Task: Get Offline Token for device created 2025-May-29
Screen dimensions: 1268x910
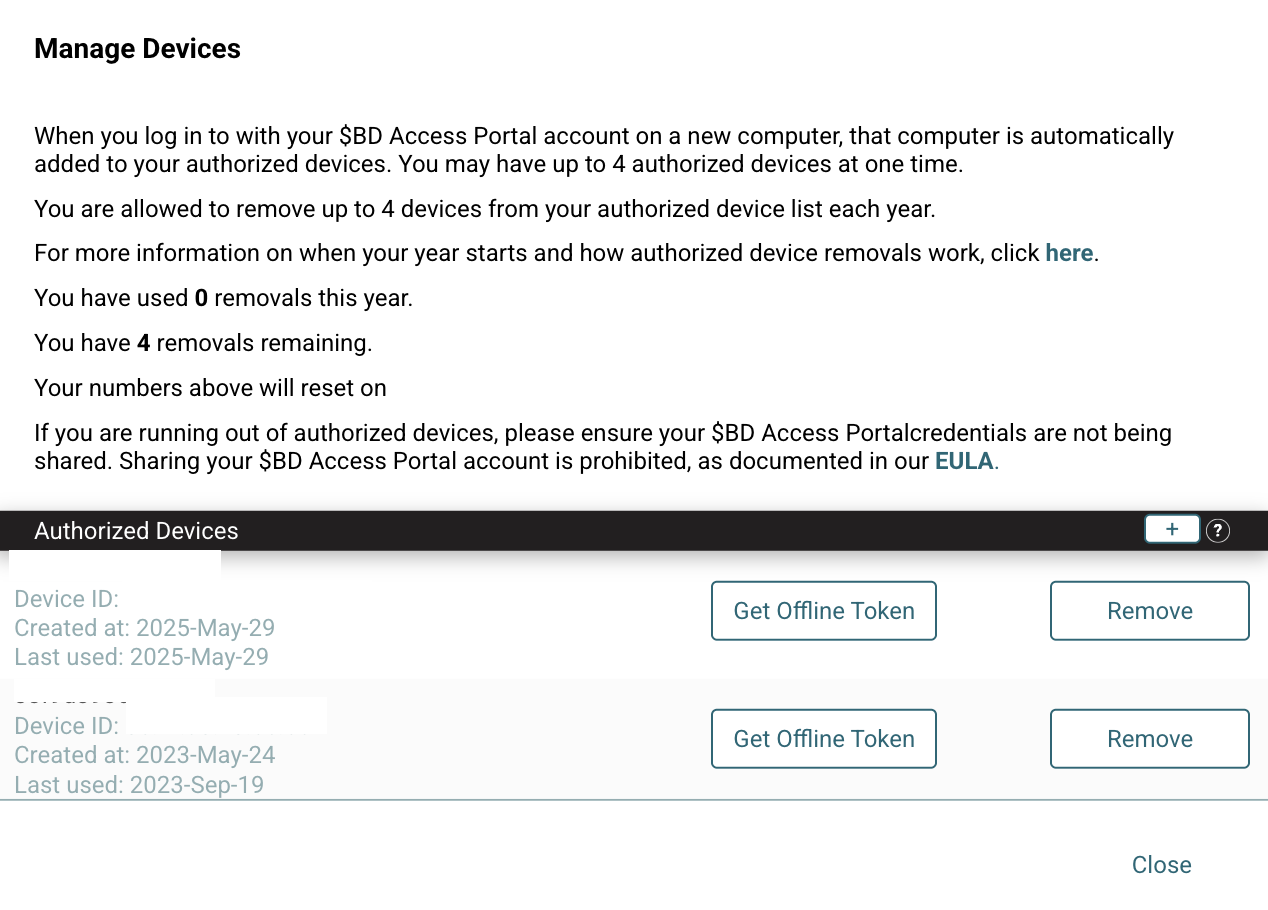Action: (x=823, y=611)
